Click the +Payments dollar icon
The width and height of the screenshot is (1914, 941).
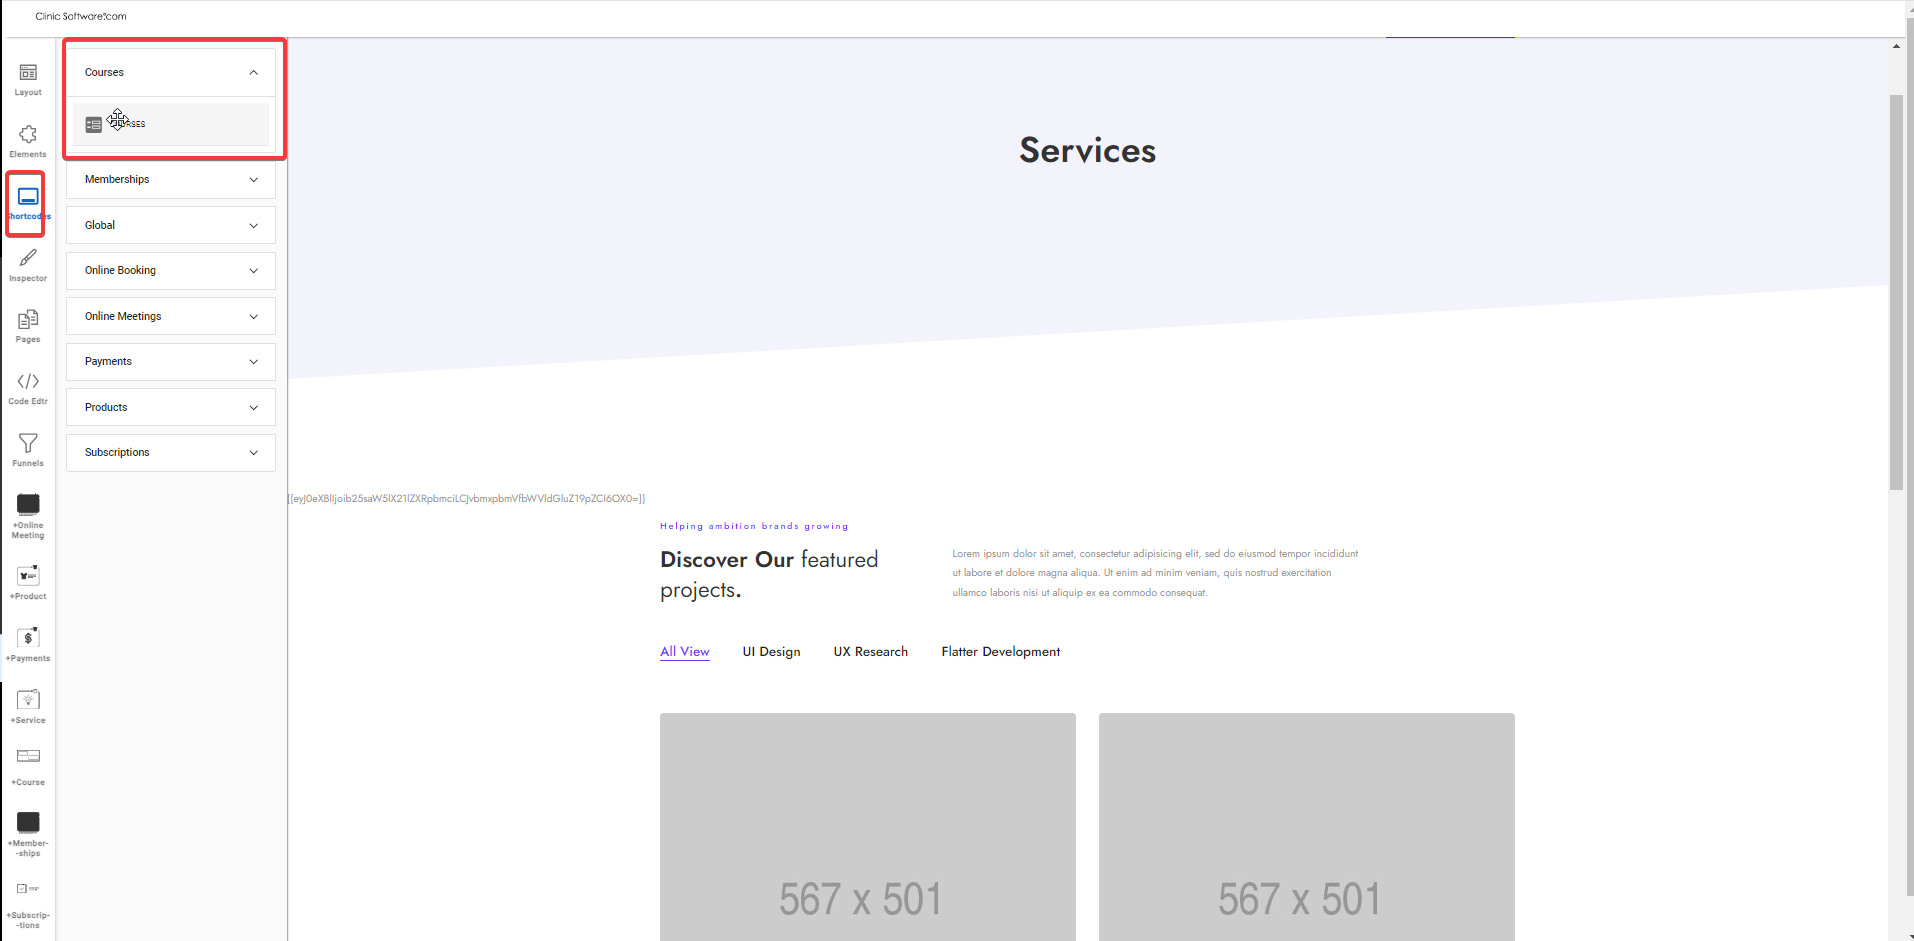pos(28,639)
